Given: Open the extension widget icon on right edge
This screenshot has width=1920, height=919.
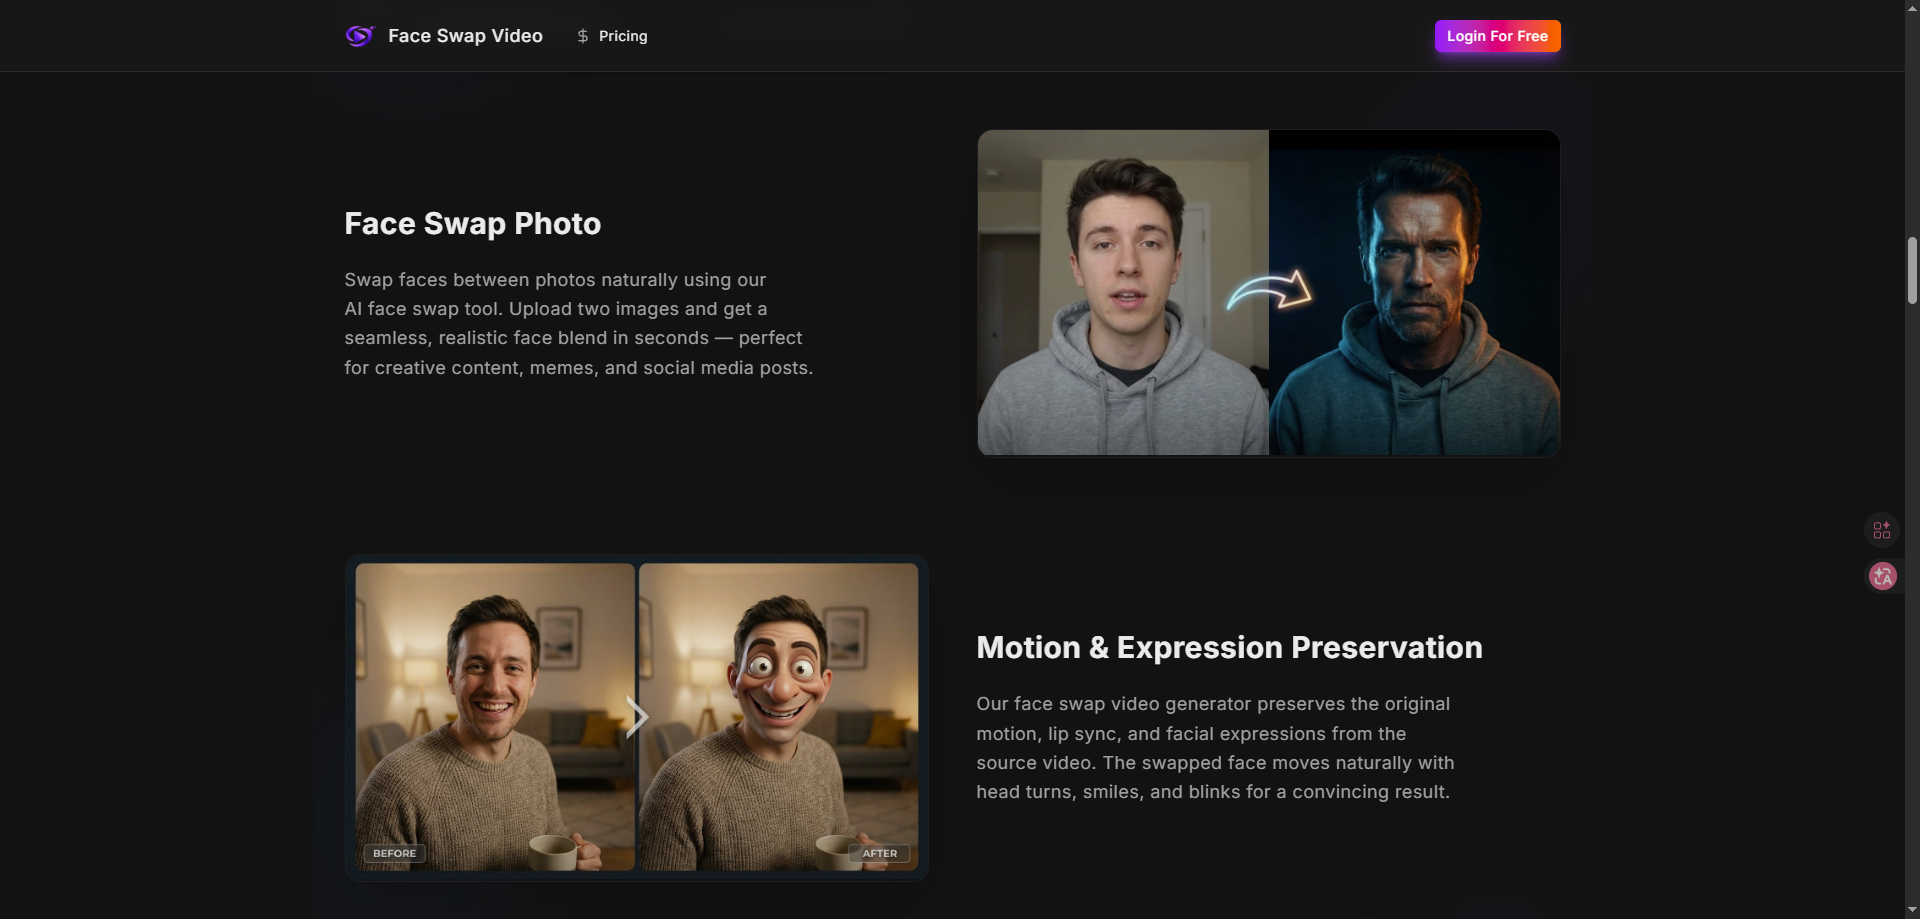Looking at the screenshot, I should (x=1882, y=530).
